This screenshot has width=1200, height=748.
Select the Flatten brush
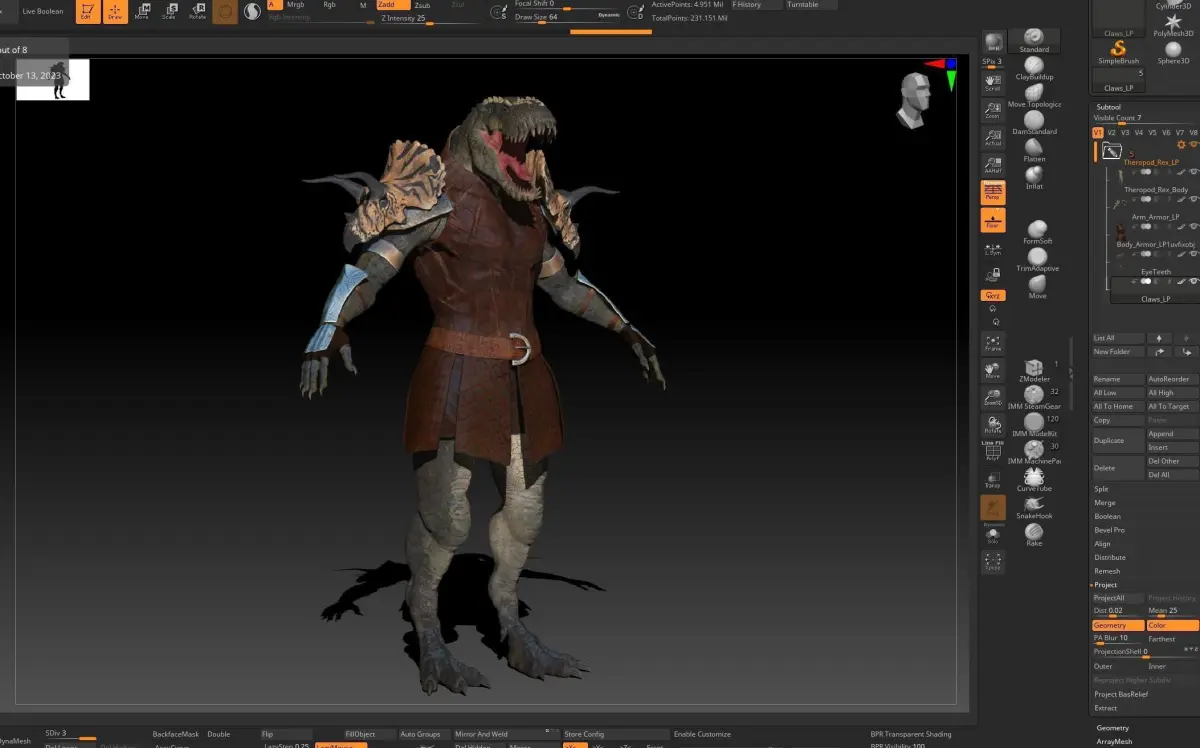[x=1034, y=150]
